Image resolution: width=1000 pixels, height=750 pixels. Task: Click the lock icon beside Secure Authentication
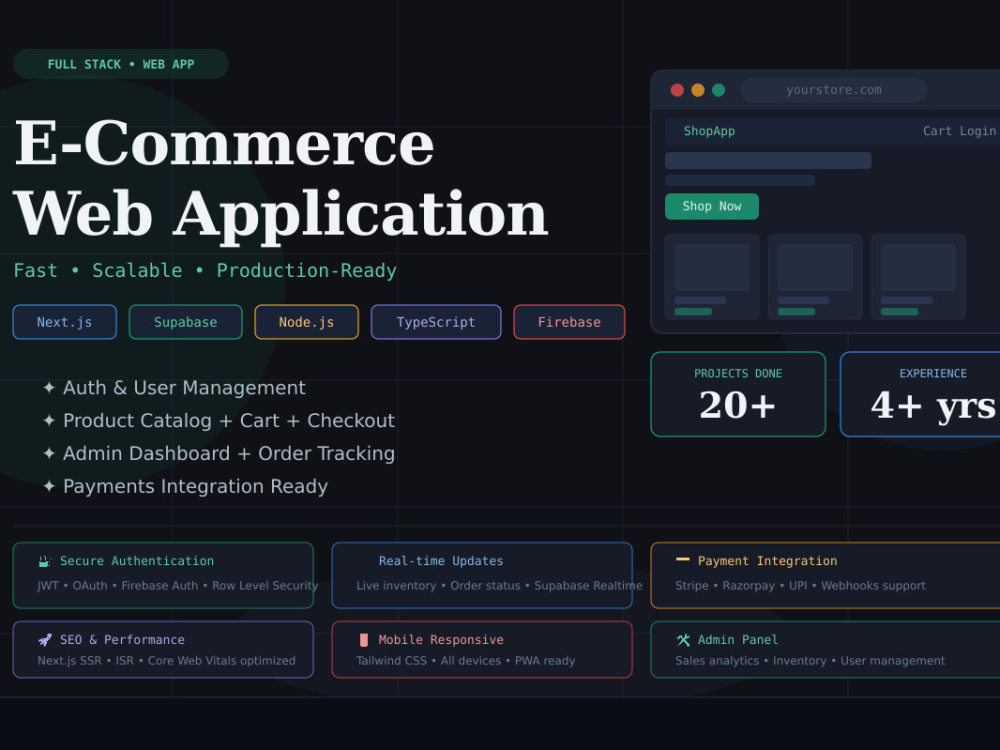coord(44,561)
